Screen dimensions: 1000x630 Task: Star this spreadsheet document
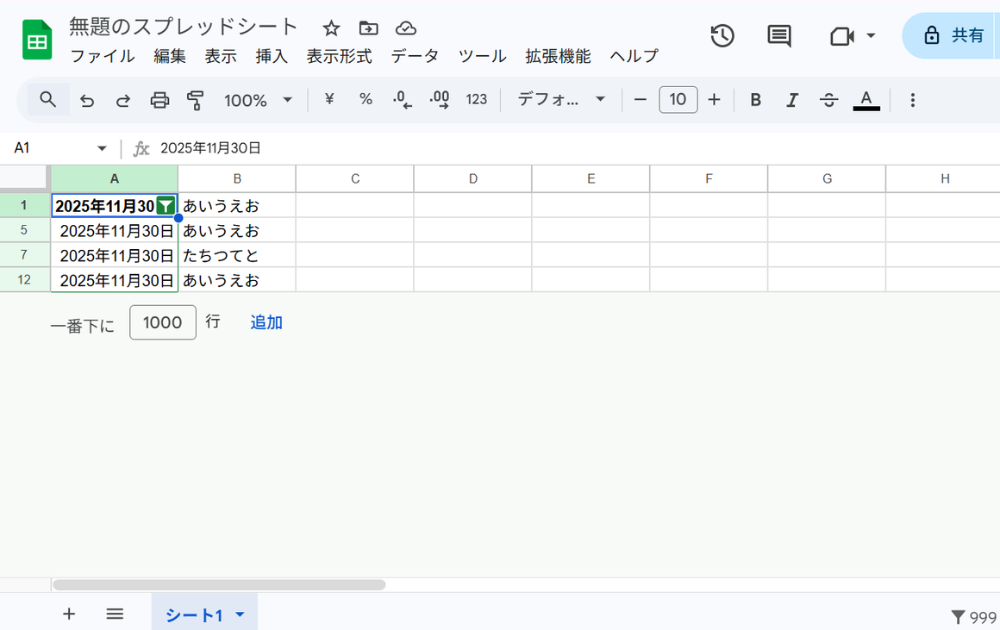pyautogui.click(x=331, y=28)
